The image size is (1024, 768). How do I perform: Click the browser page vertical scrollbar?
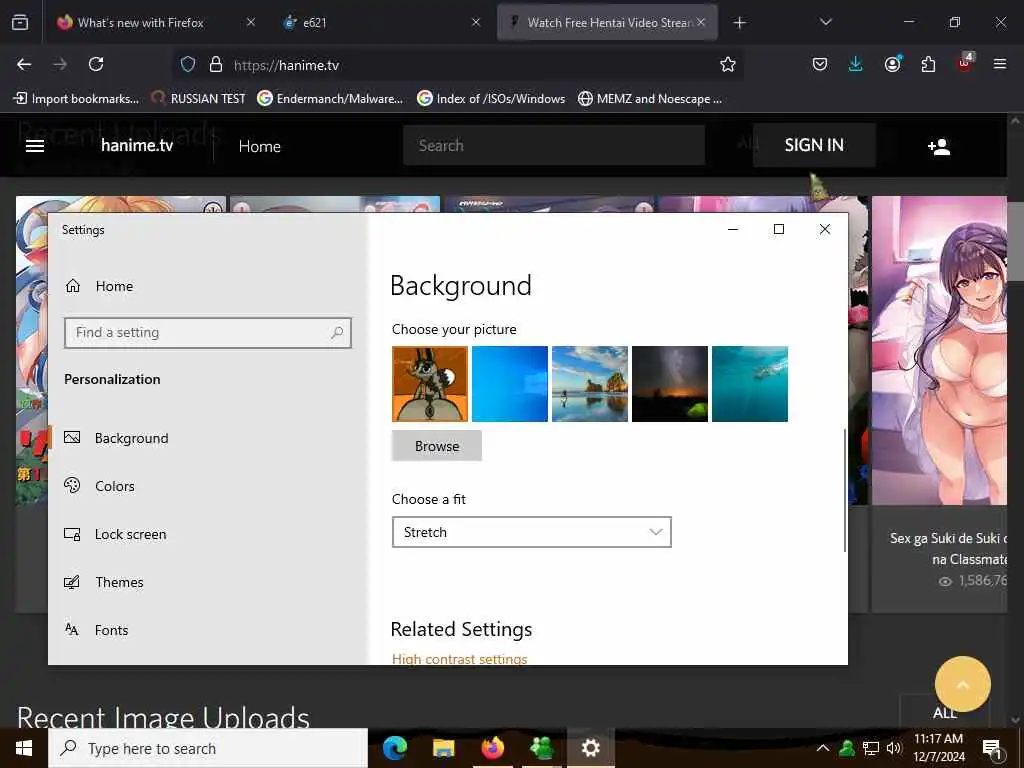[1014, 242]
